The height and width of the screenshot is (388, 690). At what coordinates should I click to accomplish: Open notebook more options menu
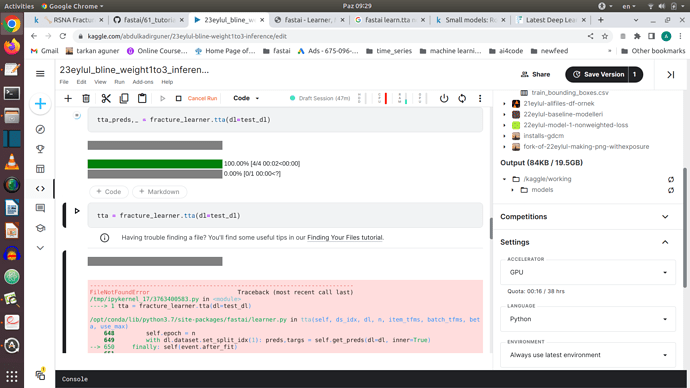coord(480,99)
